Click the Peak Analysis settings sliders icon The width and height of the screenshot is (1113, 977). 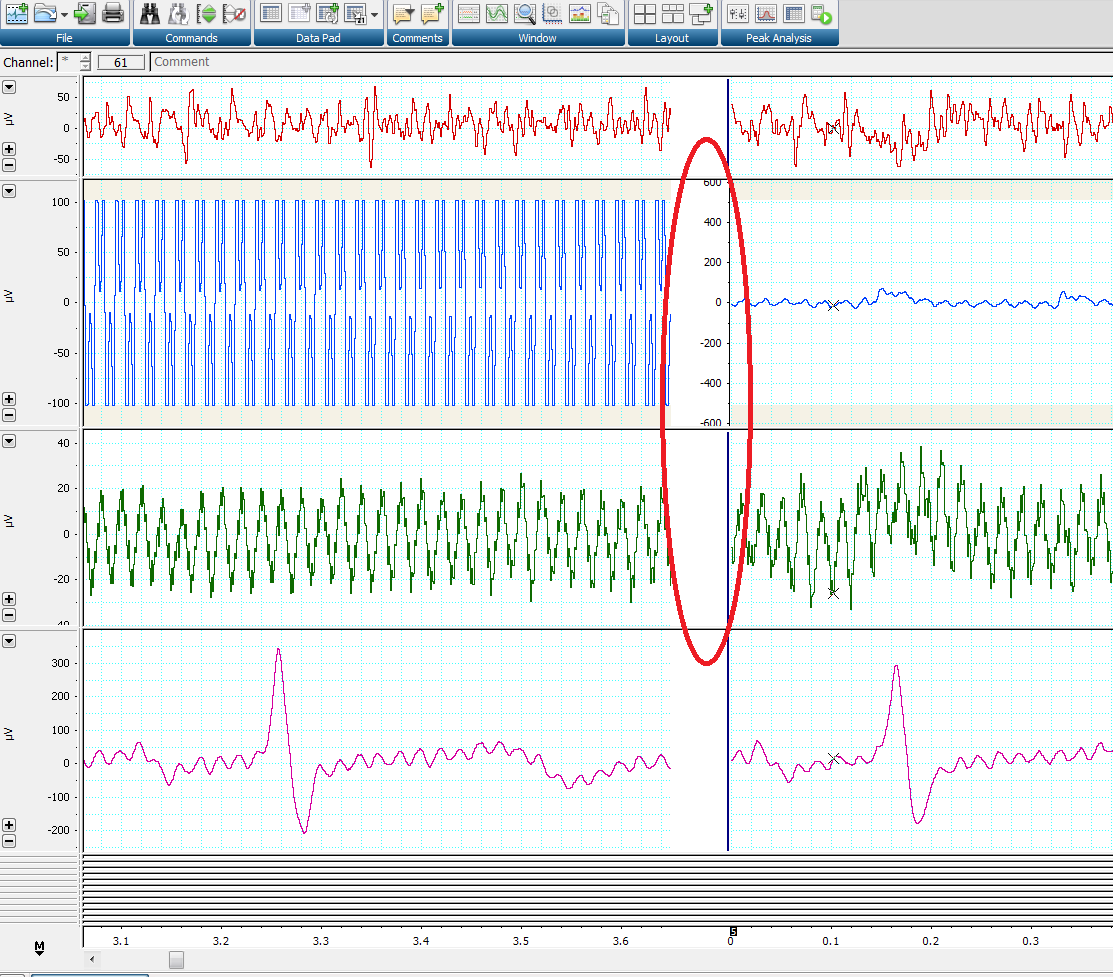tap(738, 13)
